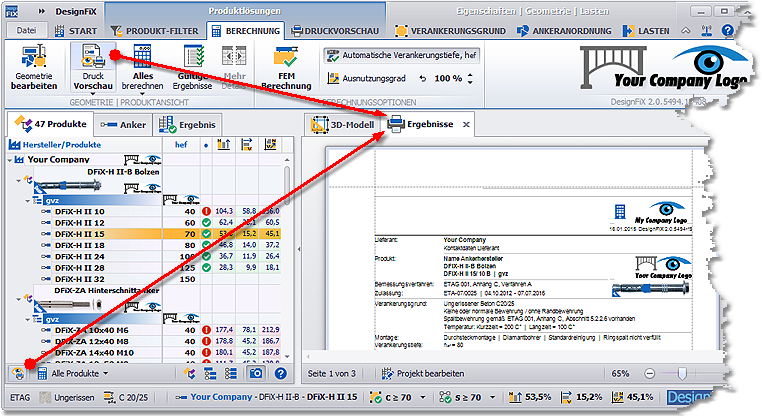762x418 pixels.
Task: Switch to the 3D-Modell view tab
Action: tap(343, 125)
